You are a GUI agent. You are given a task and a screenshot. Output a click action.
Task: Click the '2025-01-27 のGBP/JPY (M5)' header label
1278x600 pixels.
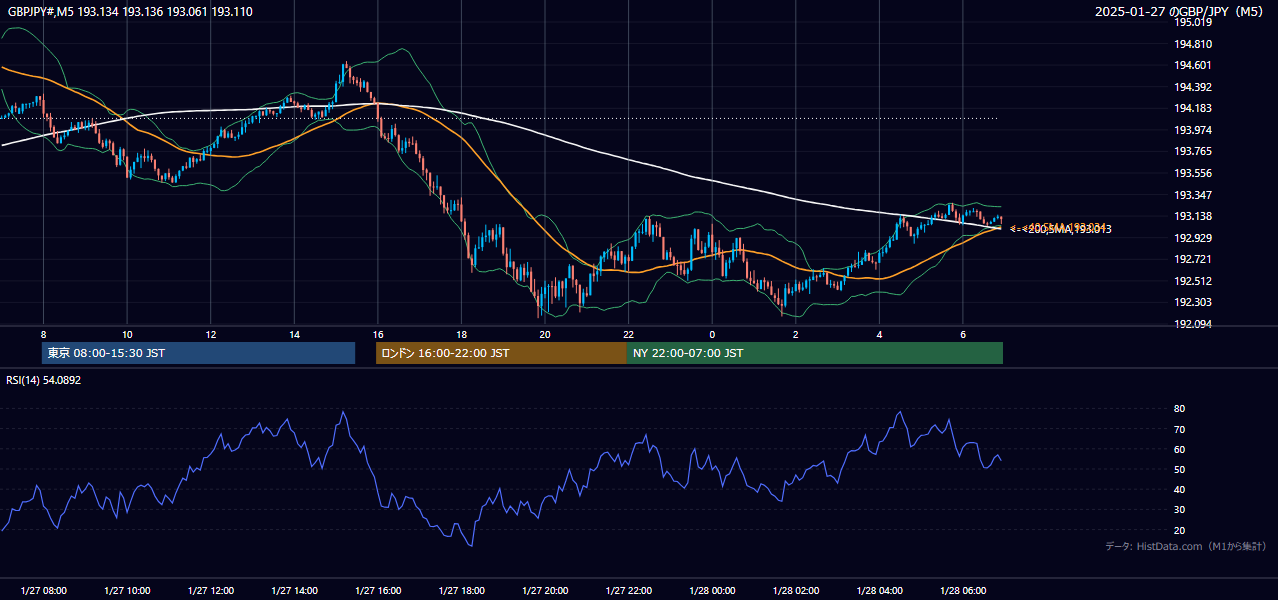pos(1180,12)
